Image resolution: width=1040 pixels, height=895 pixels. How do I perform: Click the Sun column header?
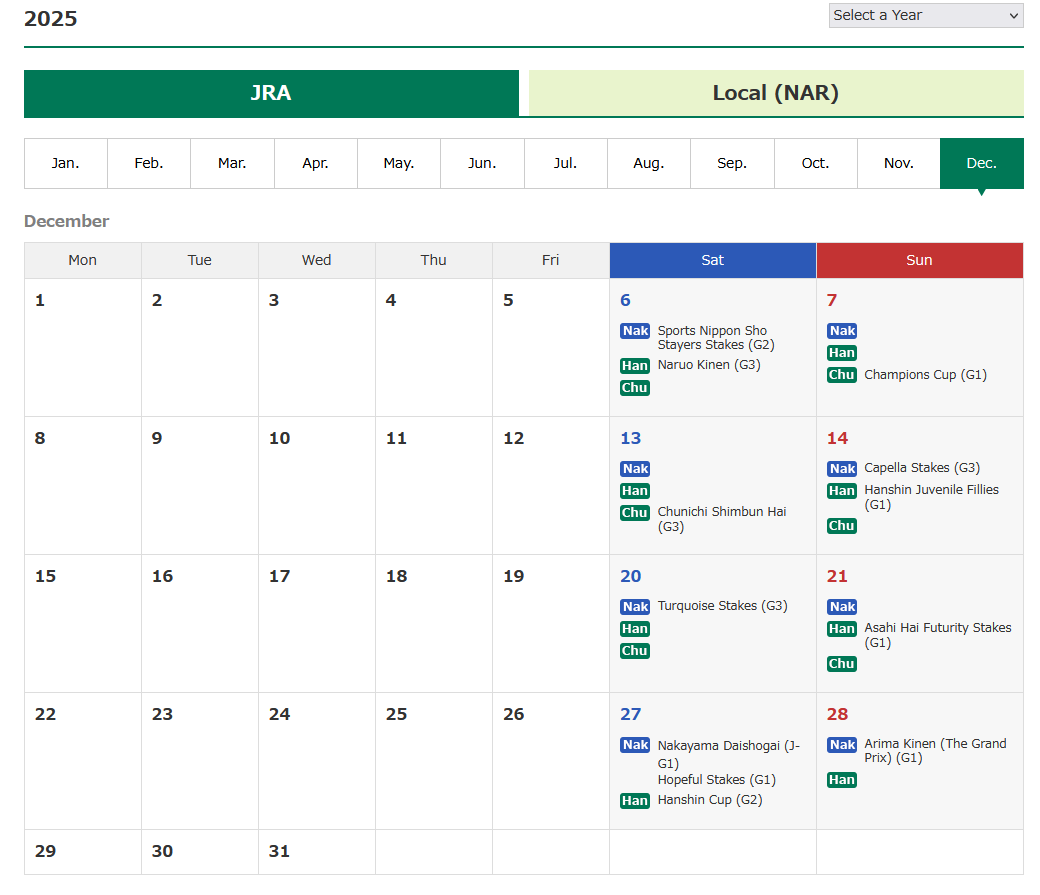919,260
